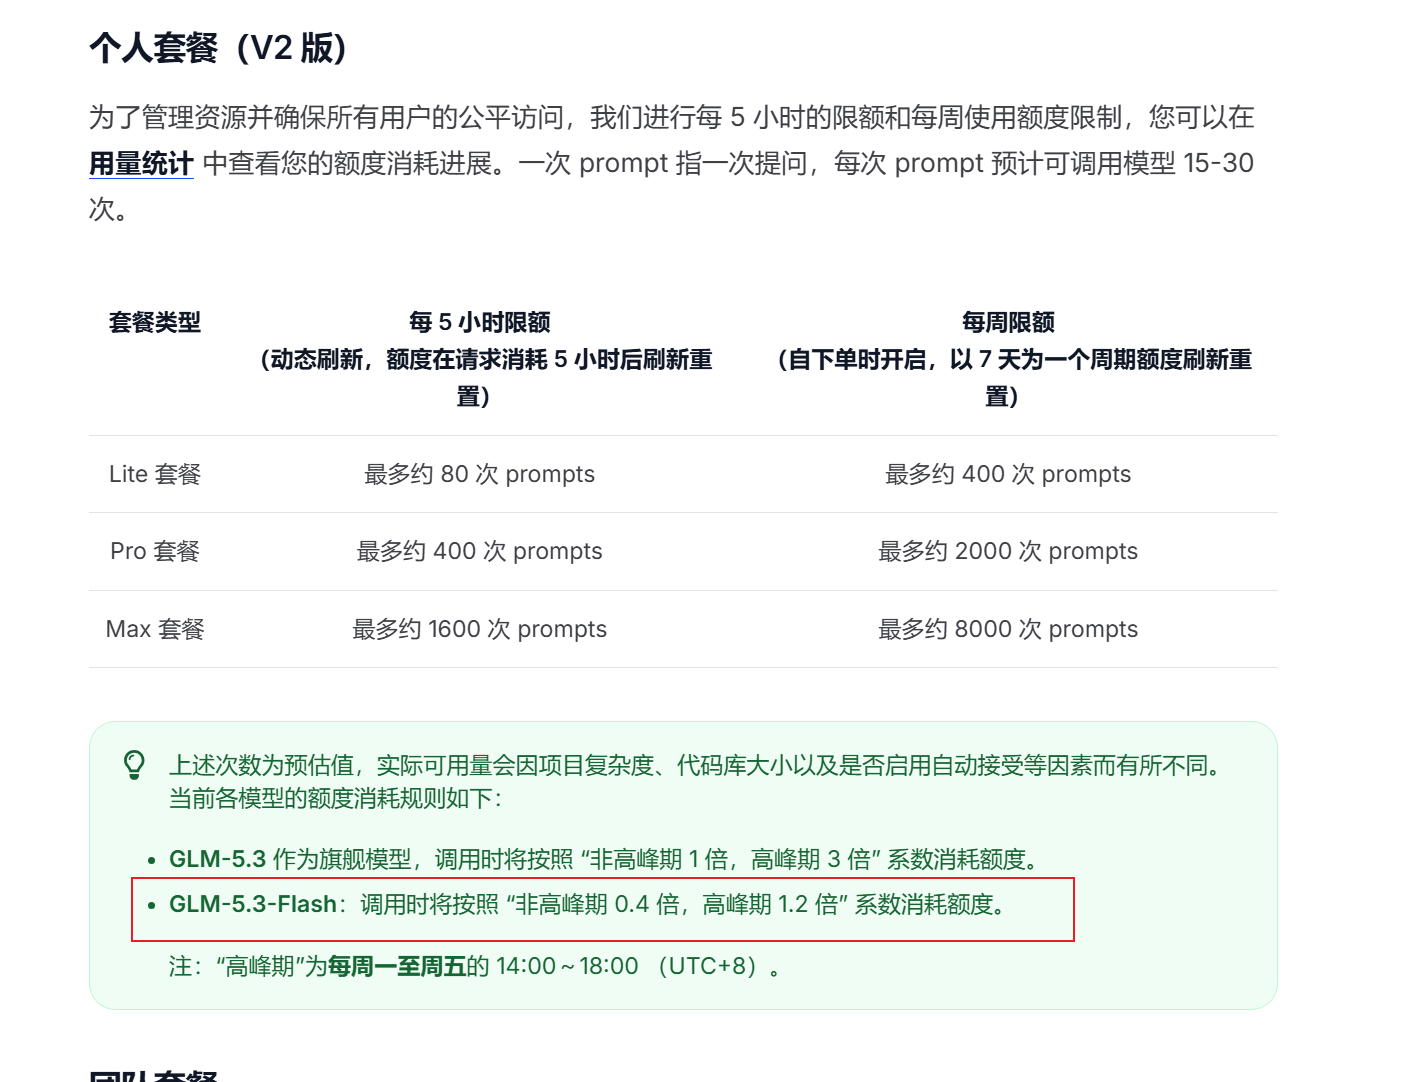
Task: Select the Pro 套餐 row label
Action: point(155,551)
